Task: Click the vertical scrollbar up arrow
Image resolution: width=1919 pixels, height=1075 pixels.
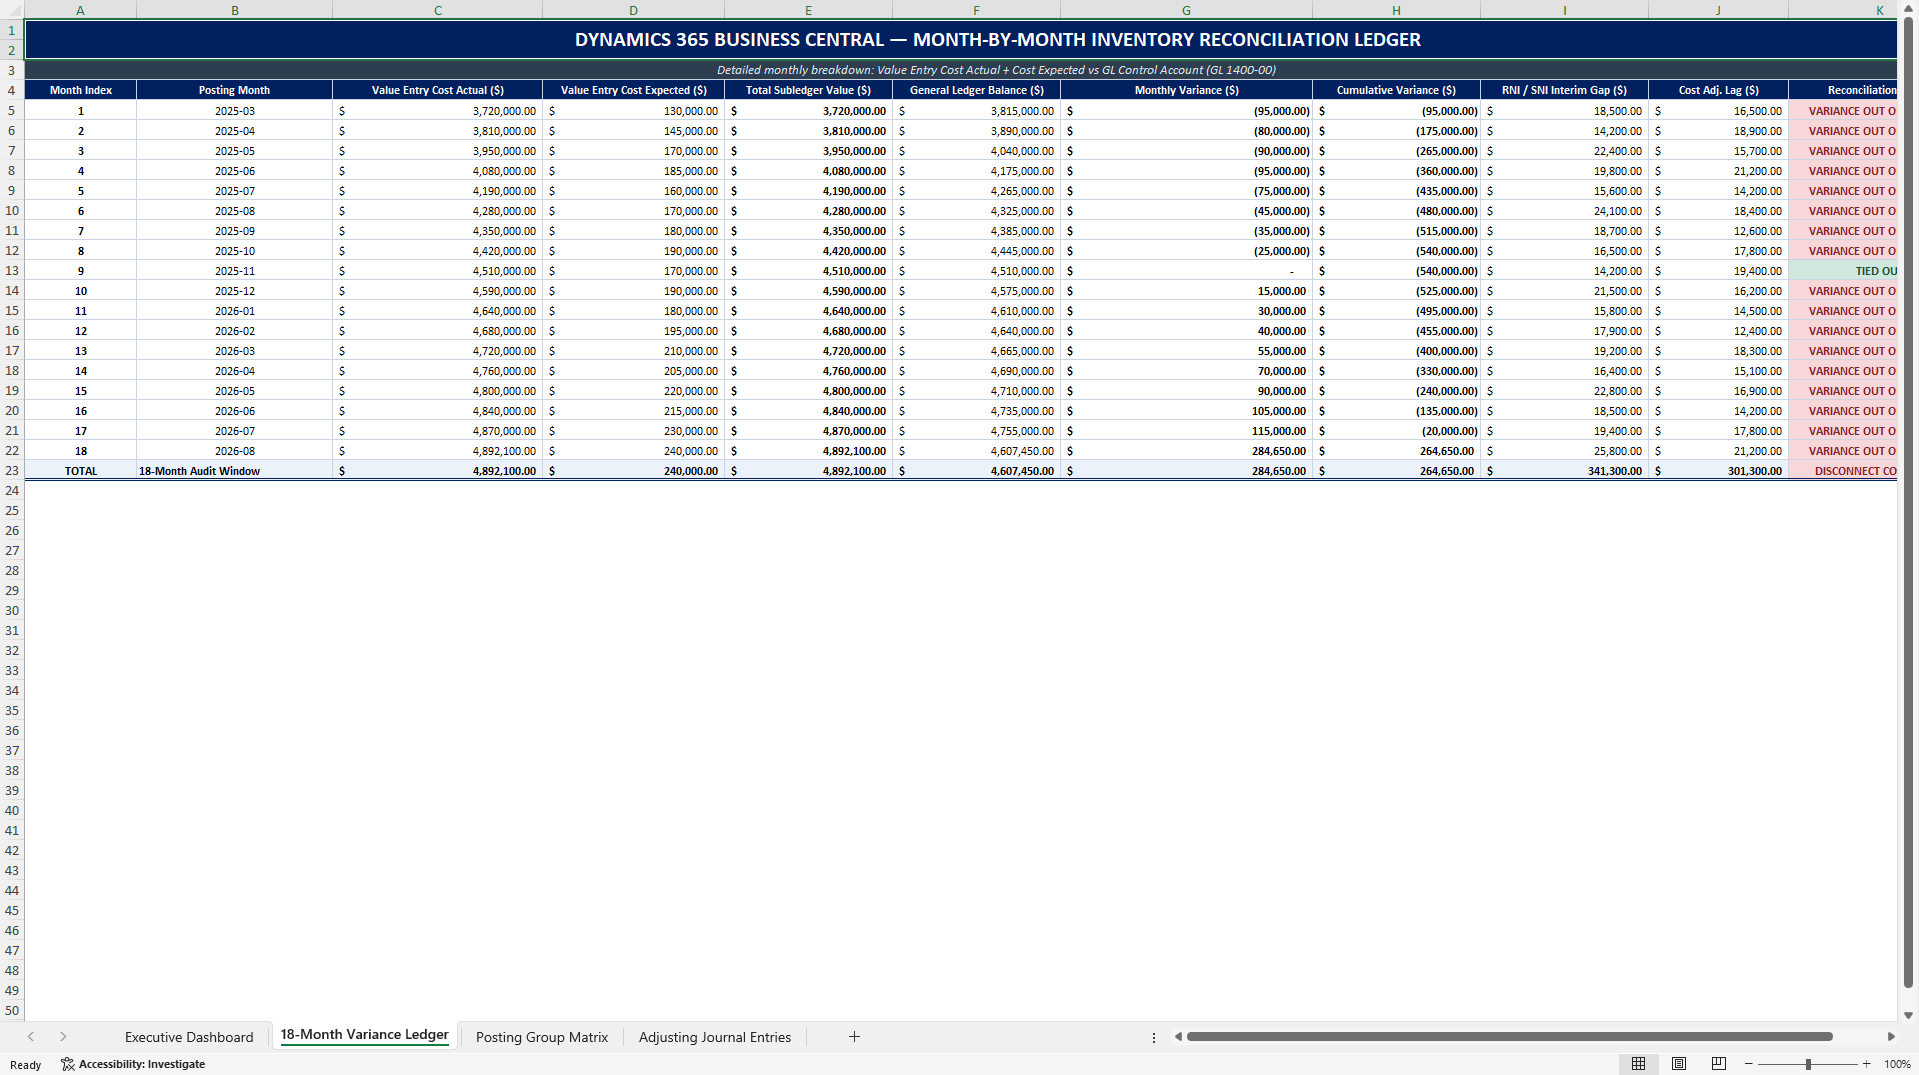Action: coord(1908,8)
